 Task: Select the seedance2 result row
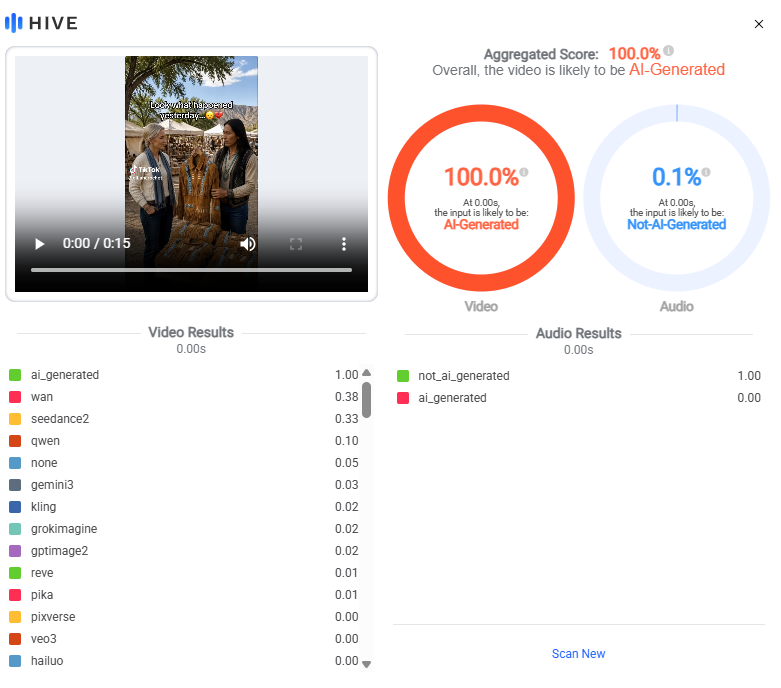[184, 419]
